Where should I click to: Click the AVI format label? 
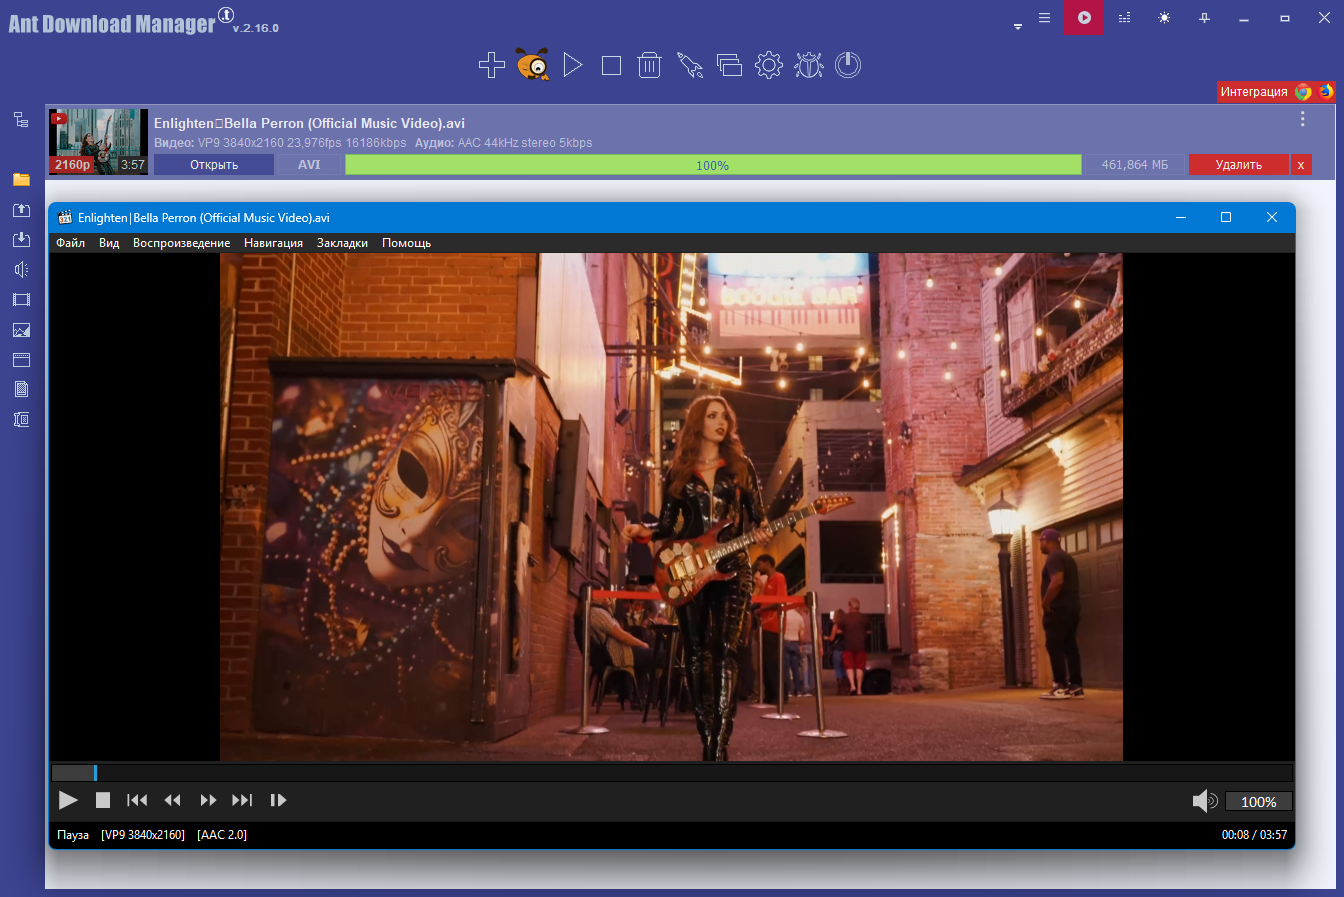309,165
